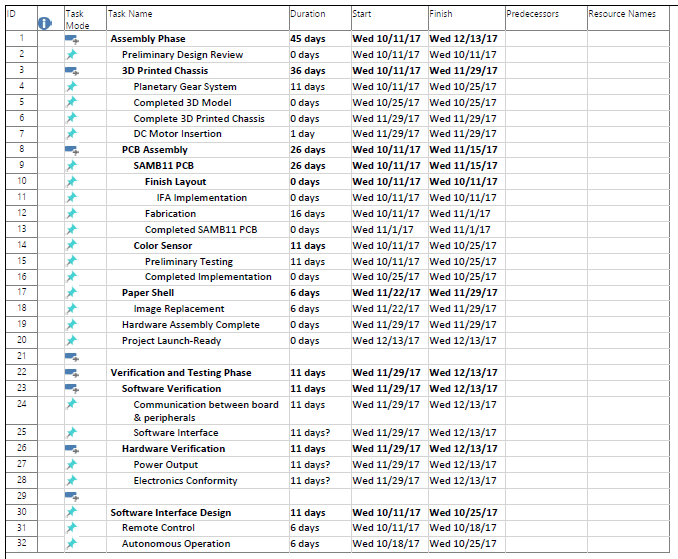Click the auto-schedule icon for PCB Assembly
The height and width of the screenshot is (559, 678).
pyautogui.click(x=72, y=150)
